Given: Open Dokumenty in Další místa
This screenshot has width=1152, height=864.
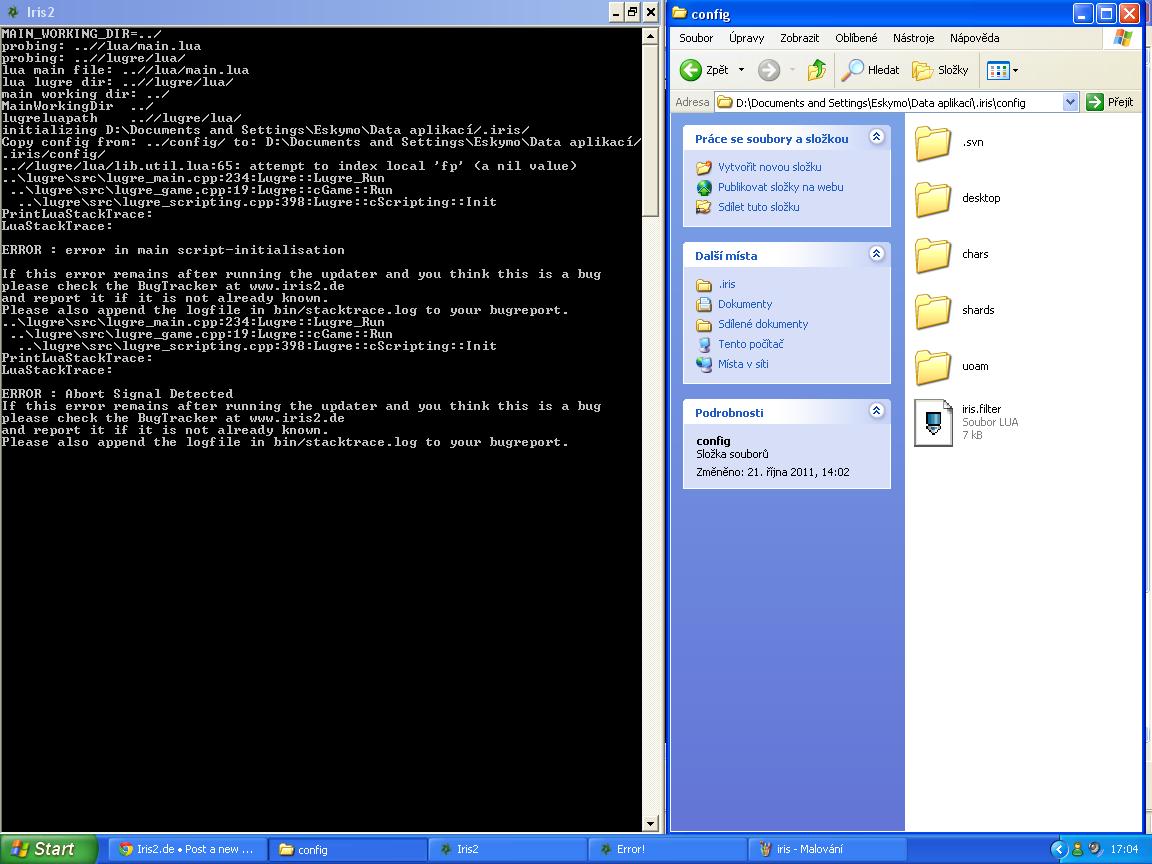Looking at the screenshot, I should pos(745,304).
